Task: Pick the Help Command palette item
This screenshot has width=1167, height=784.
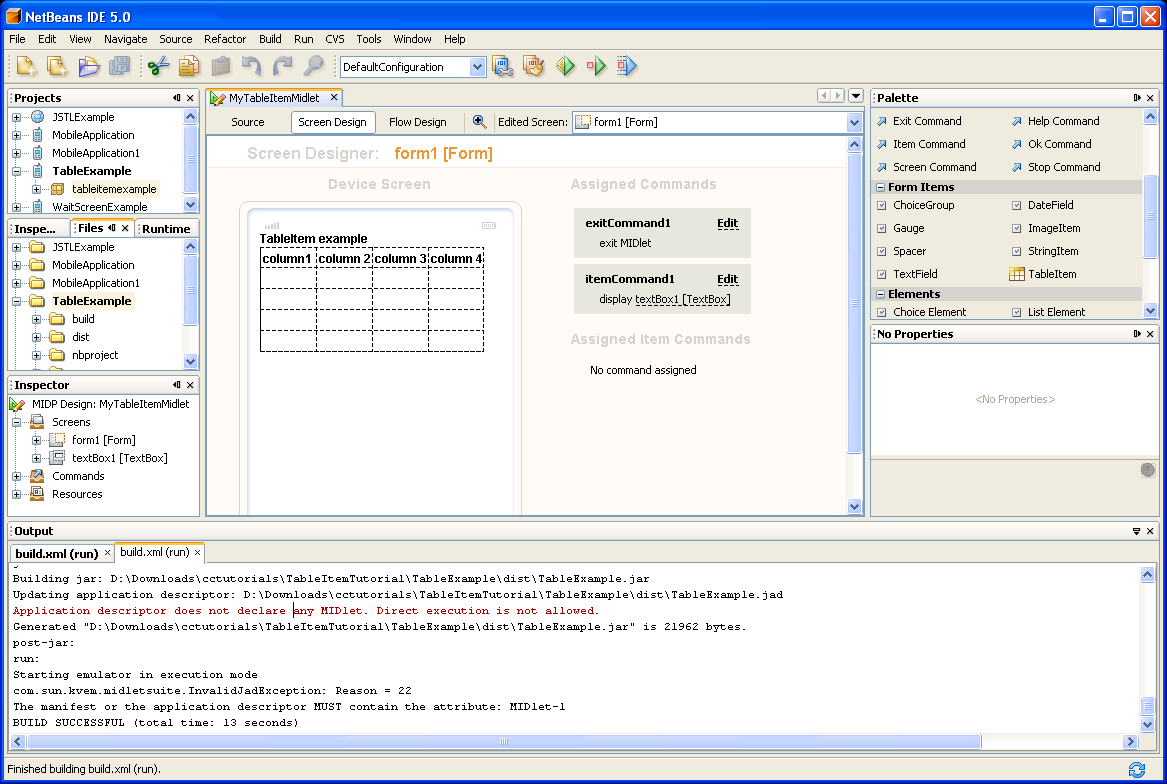Action: tap(1055, 121)
